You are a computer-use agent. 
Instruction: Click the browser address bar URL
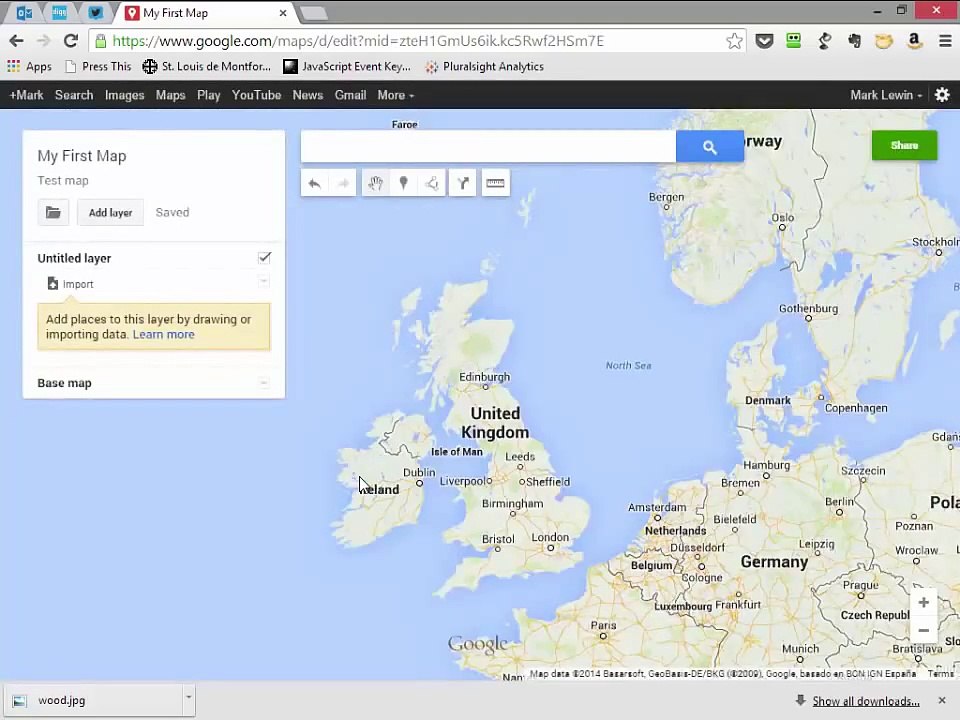click(358, 41)
